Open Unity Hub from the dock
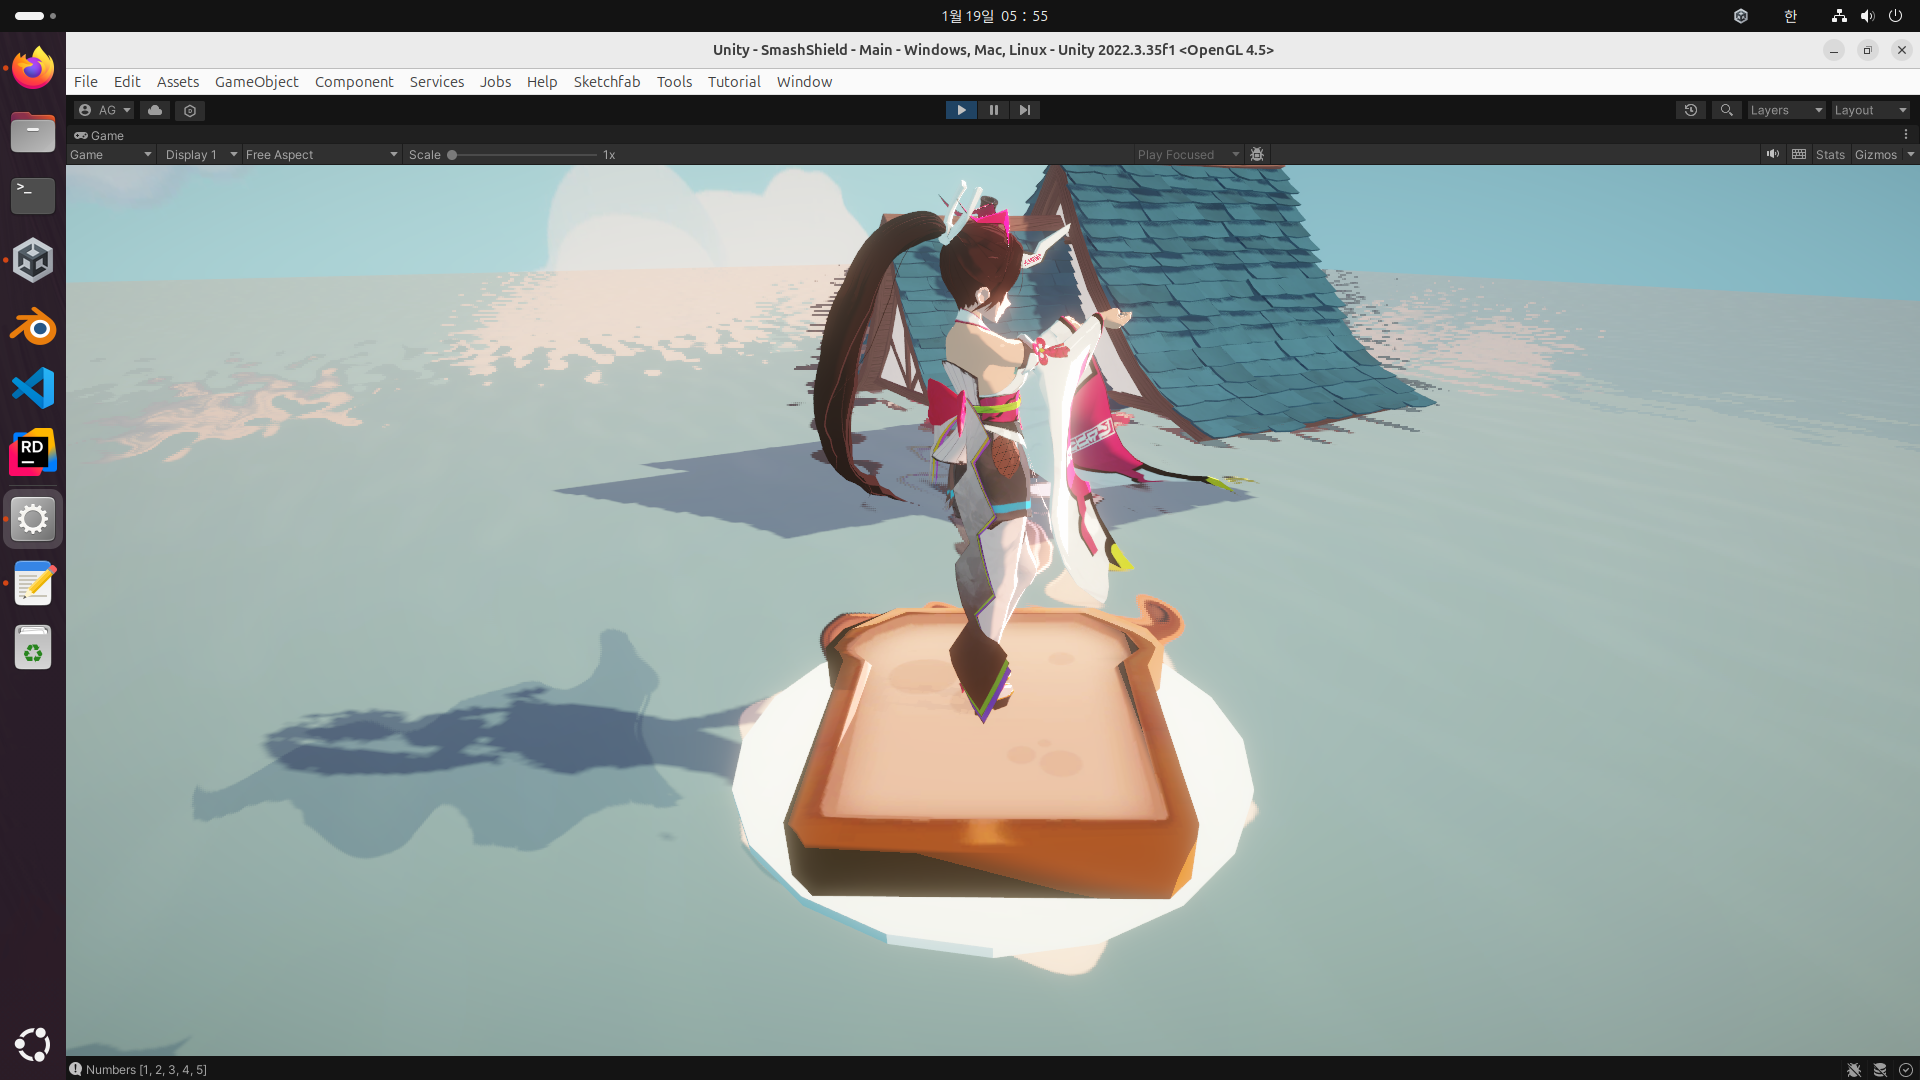This screenshot has height=1080, width=1920. coord(33,260)
